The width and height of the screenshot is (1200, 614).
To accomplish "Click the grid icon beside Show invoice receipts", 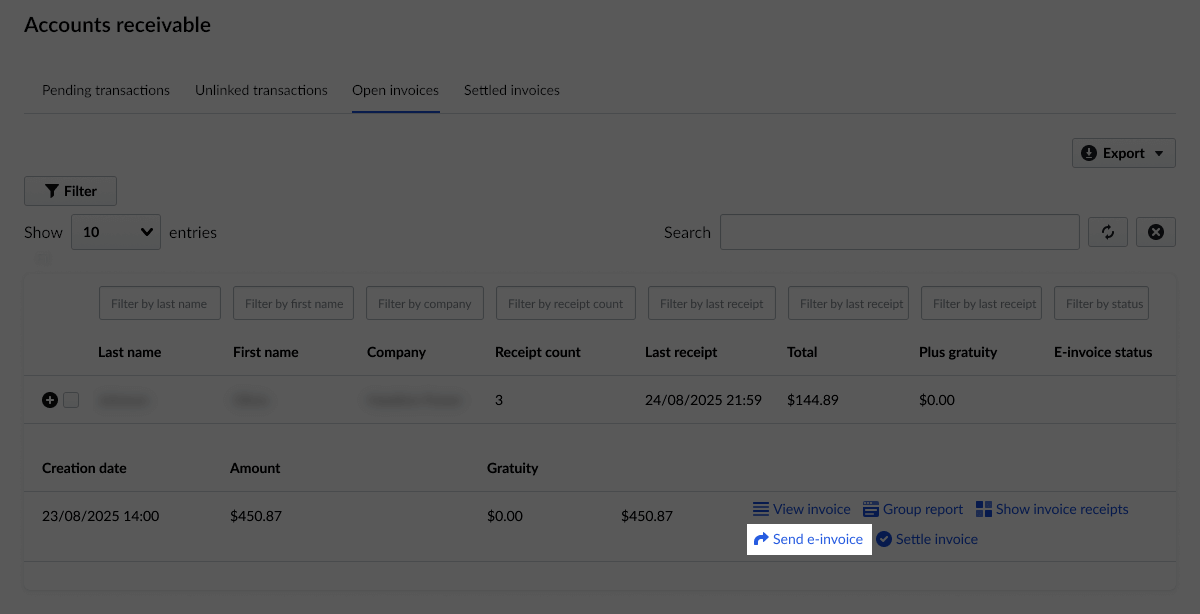I will (983, 508).
